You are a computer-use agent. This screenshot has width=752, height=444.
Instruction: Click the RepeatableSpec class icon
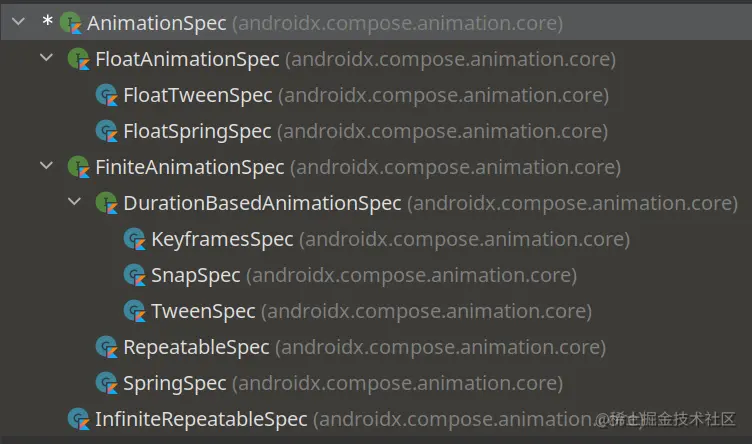click(107, 347)
